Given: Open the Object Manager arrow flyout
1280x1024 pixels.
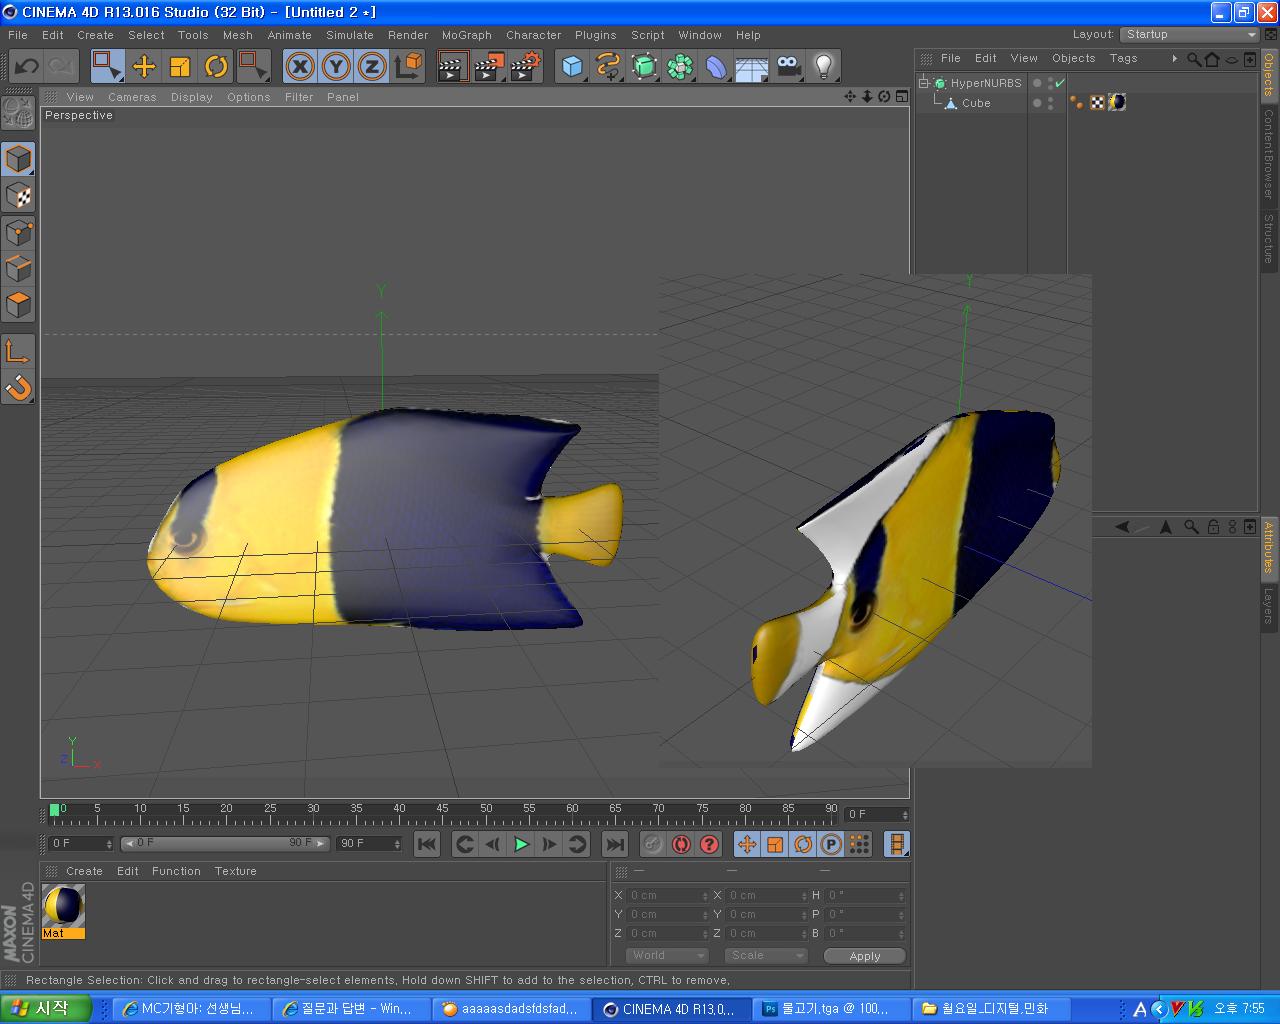Looking at the screenshot, I should [x=1174, y=59].
